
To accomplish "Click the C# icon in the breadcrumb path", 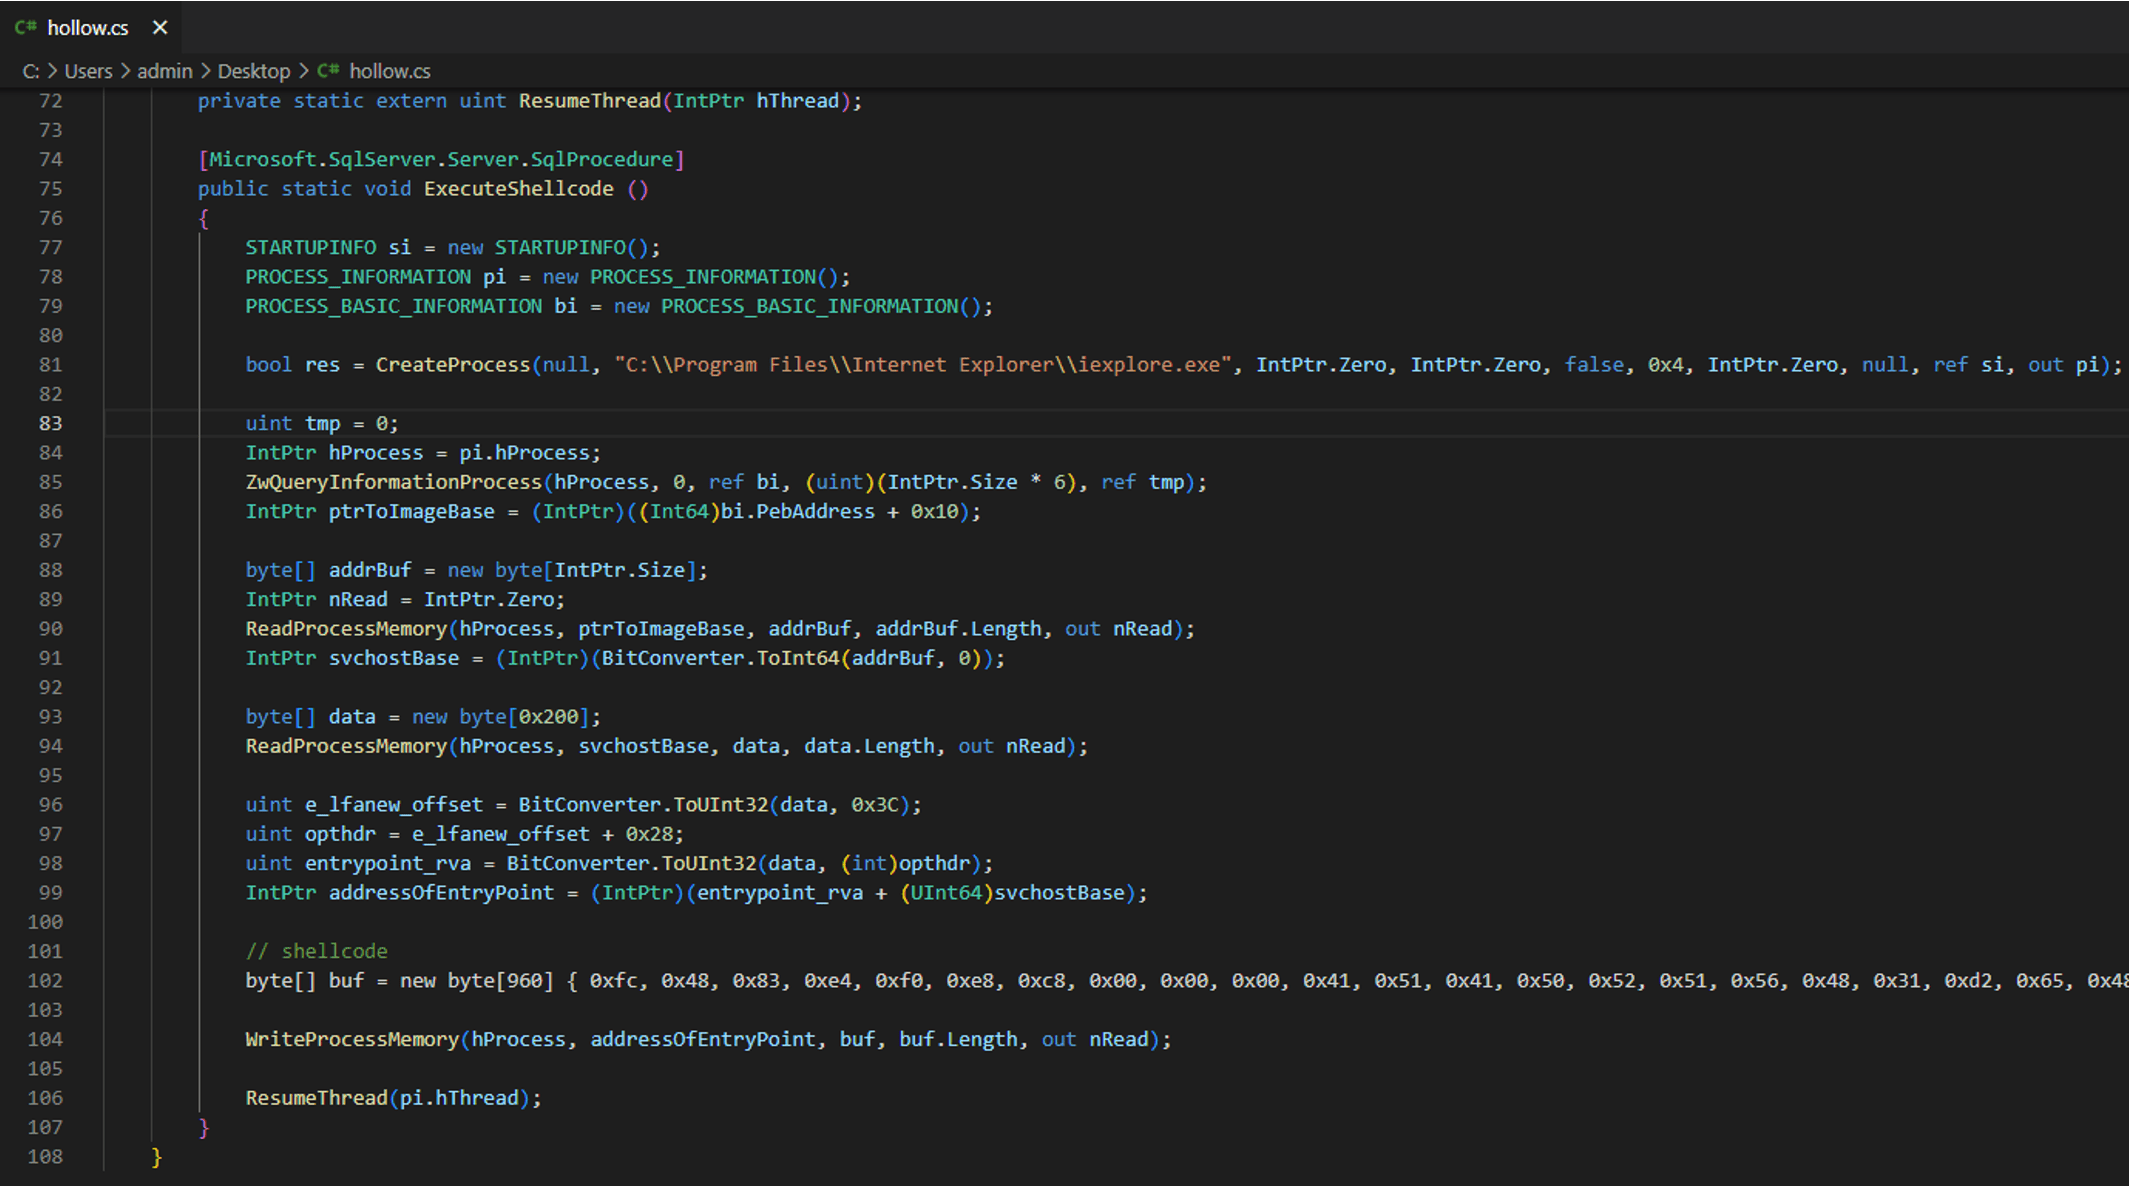I will tap(327, 71).
